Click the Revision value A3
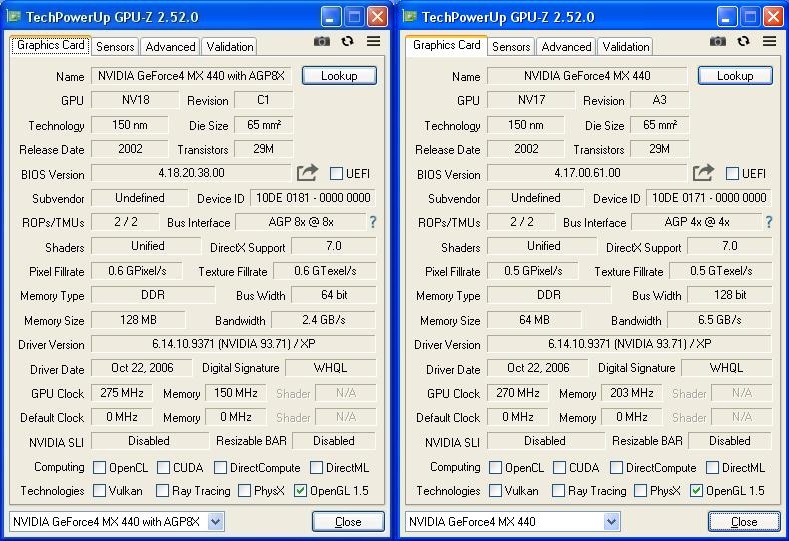Screen dimensions: 789x541 point(660,100)
